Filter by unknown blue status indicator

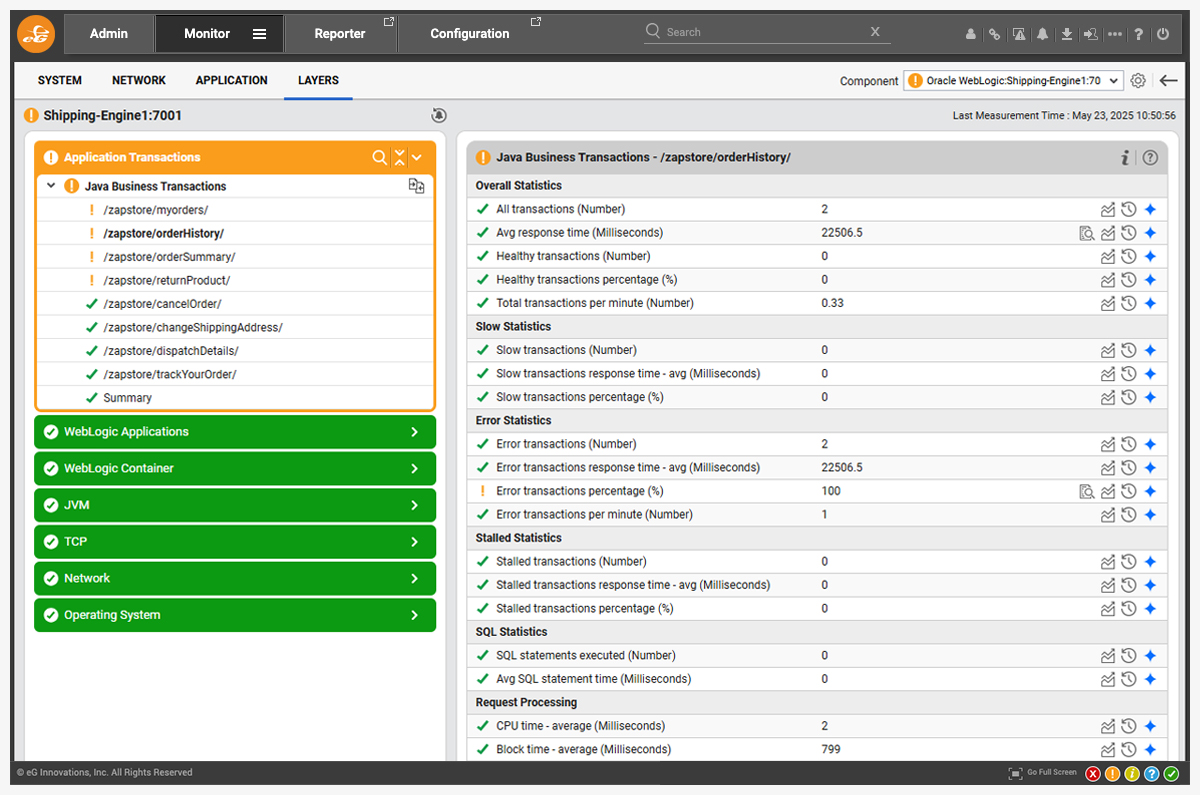1151,774
